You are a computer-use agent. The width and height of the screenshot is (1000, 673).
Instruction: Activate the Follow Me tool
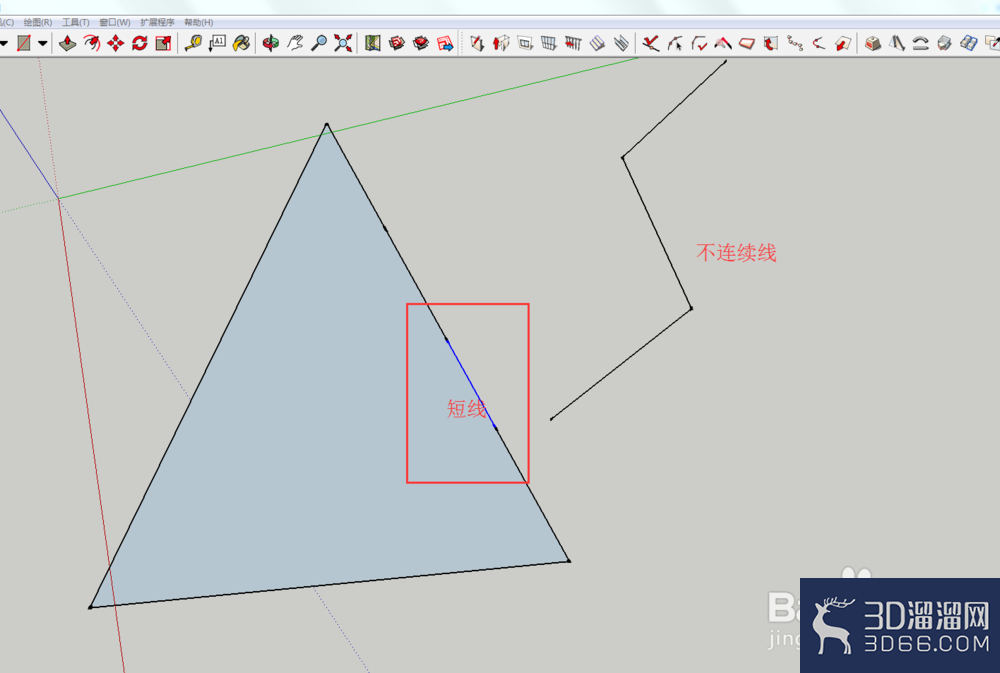(x=92, y=43)
